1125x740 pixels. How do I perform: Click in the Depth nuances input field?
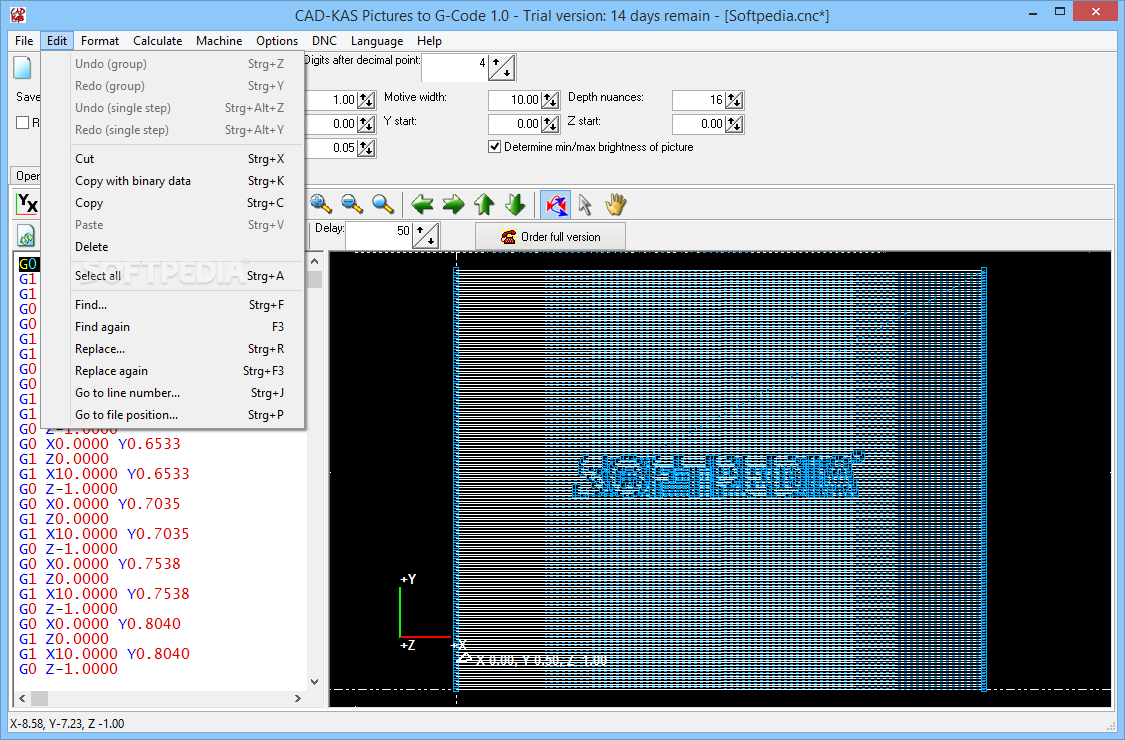(699, 100)
